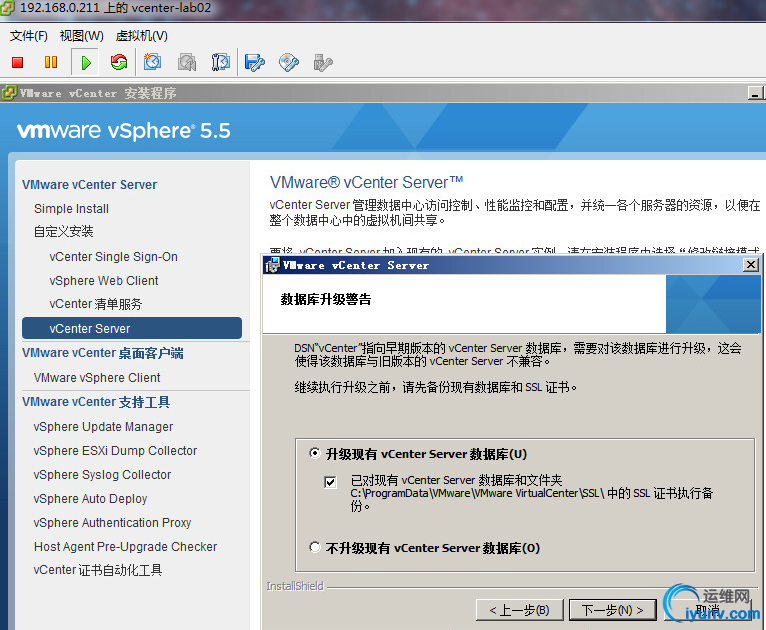
Task: Select vCenter 证书自动化工具 entry
Action: 98,570
